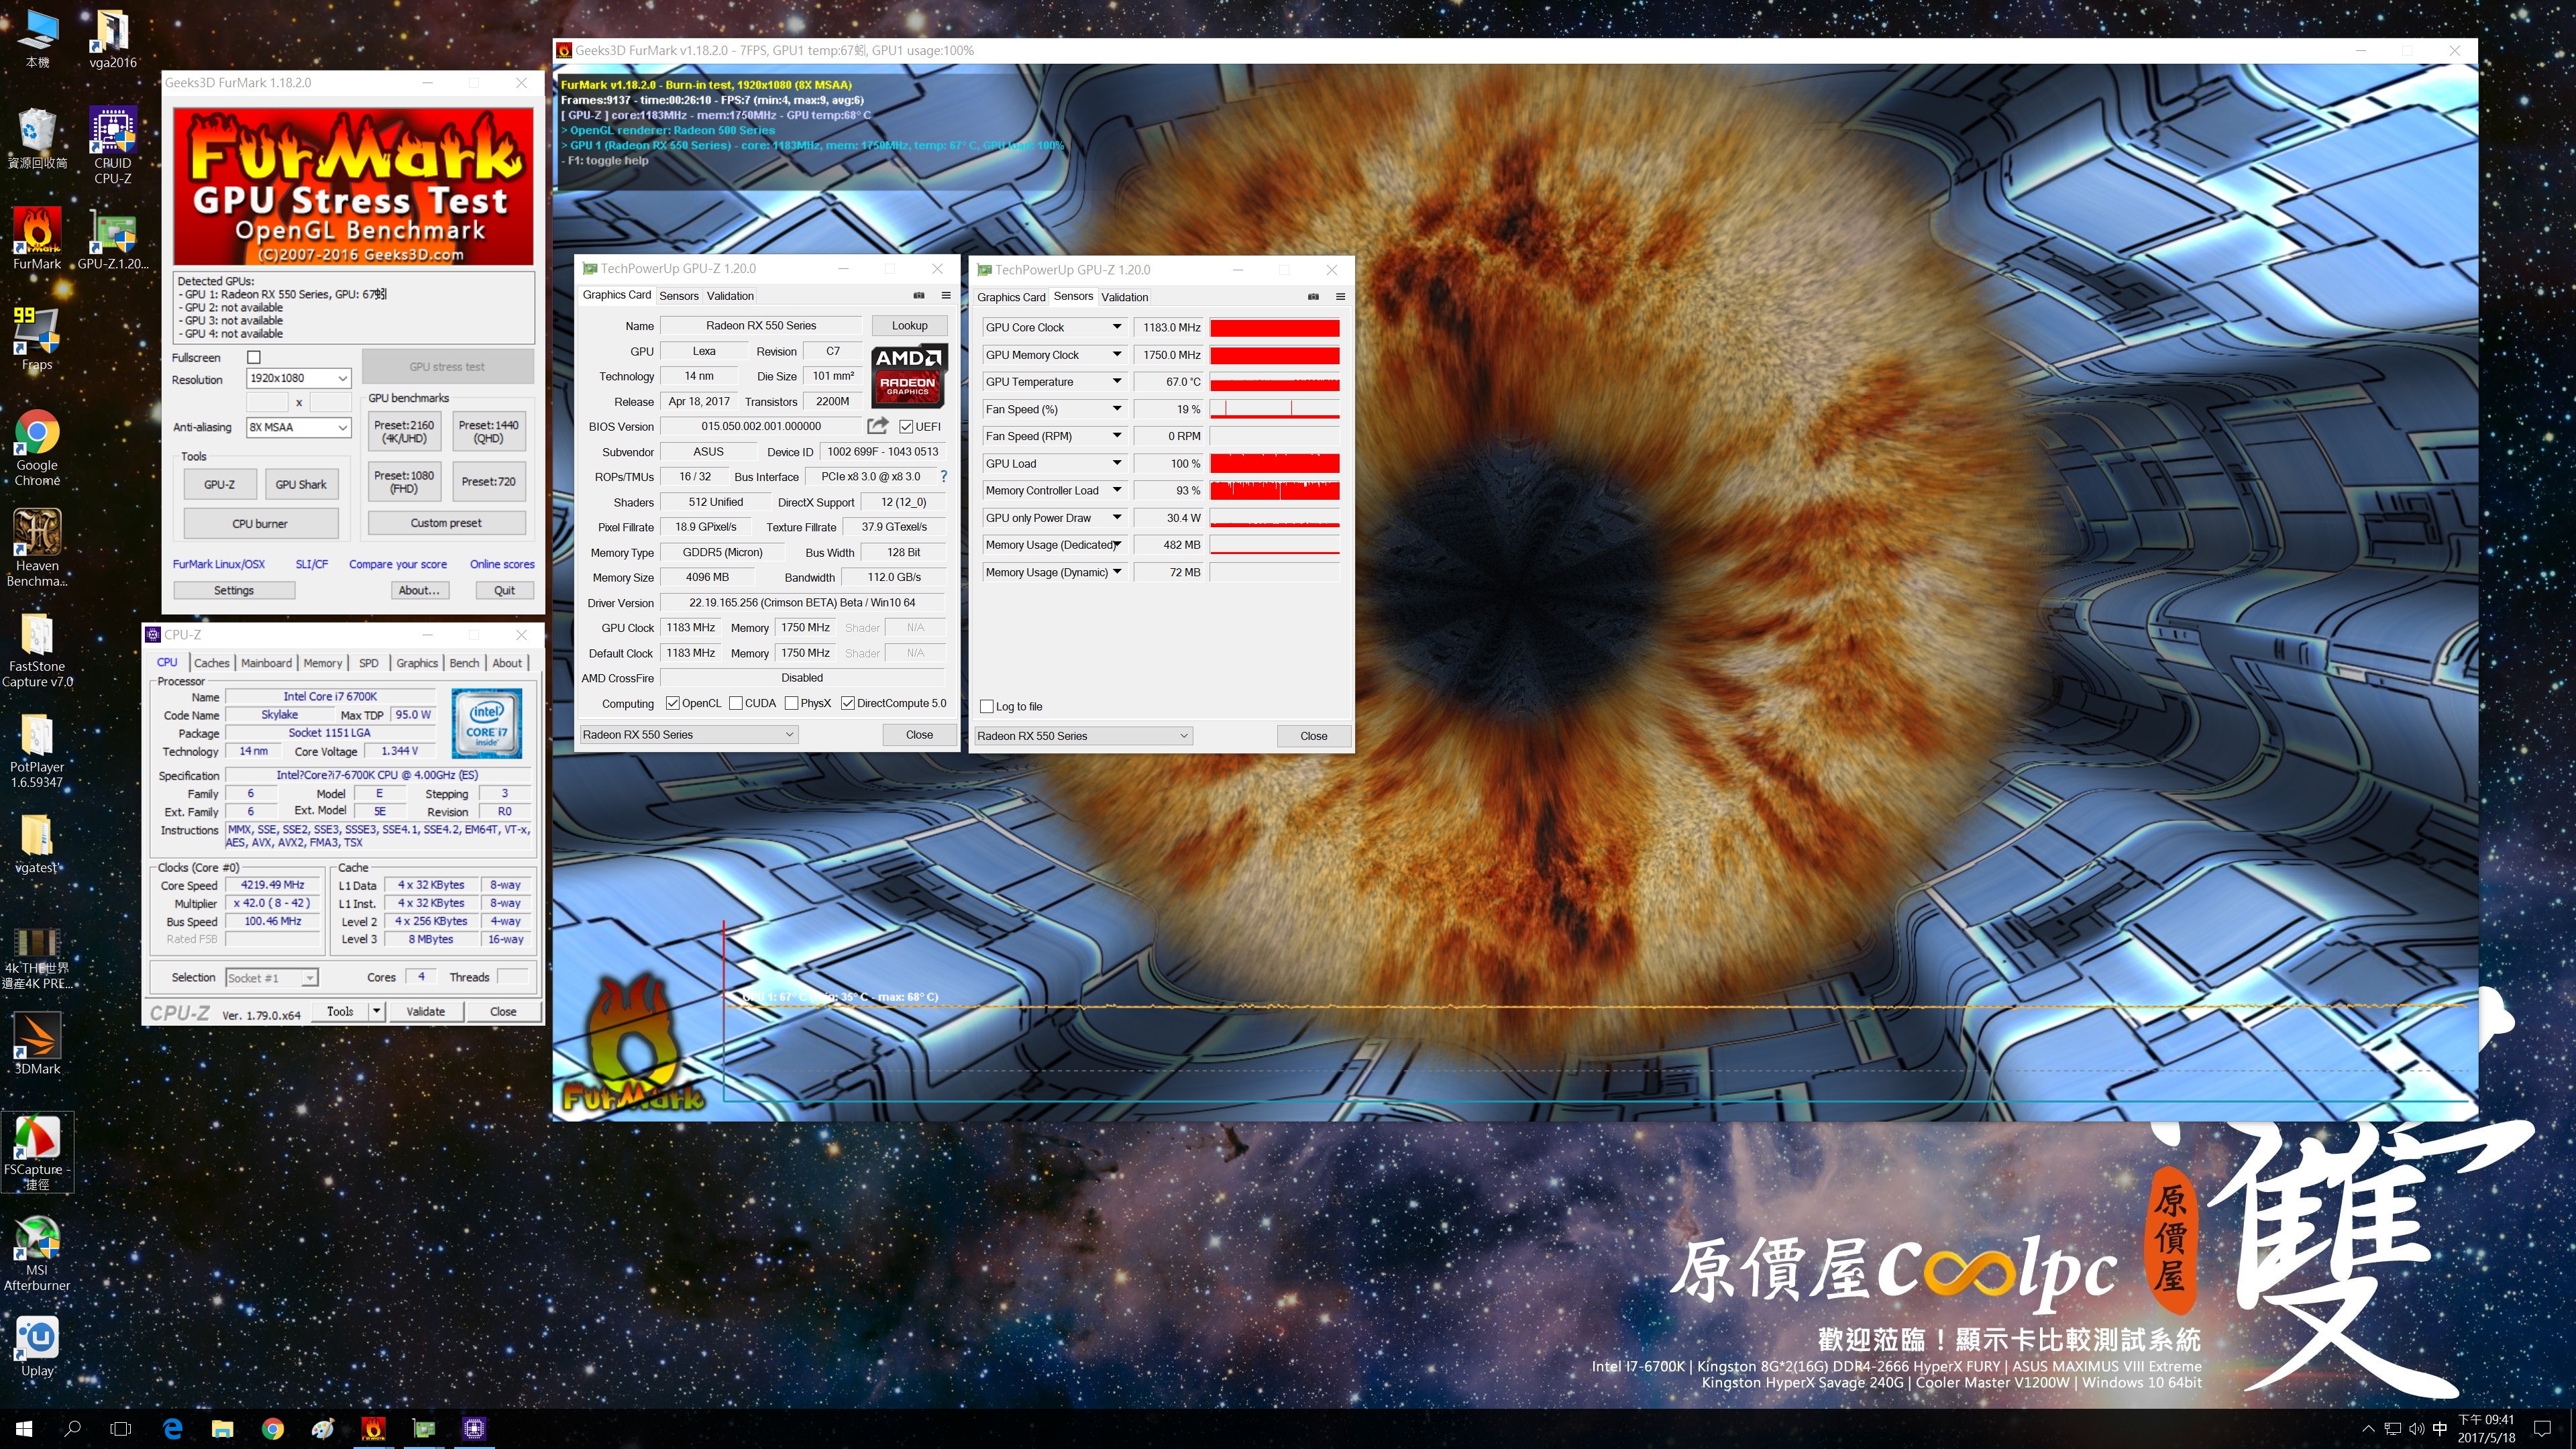Toggle the UEFI checkbox
The image size is (2576, 1449).
(x=906, y=427)
